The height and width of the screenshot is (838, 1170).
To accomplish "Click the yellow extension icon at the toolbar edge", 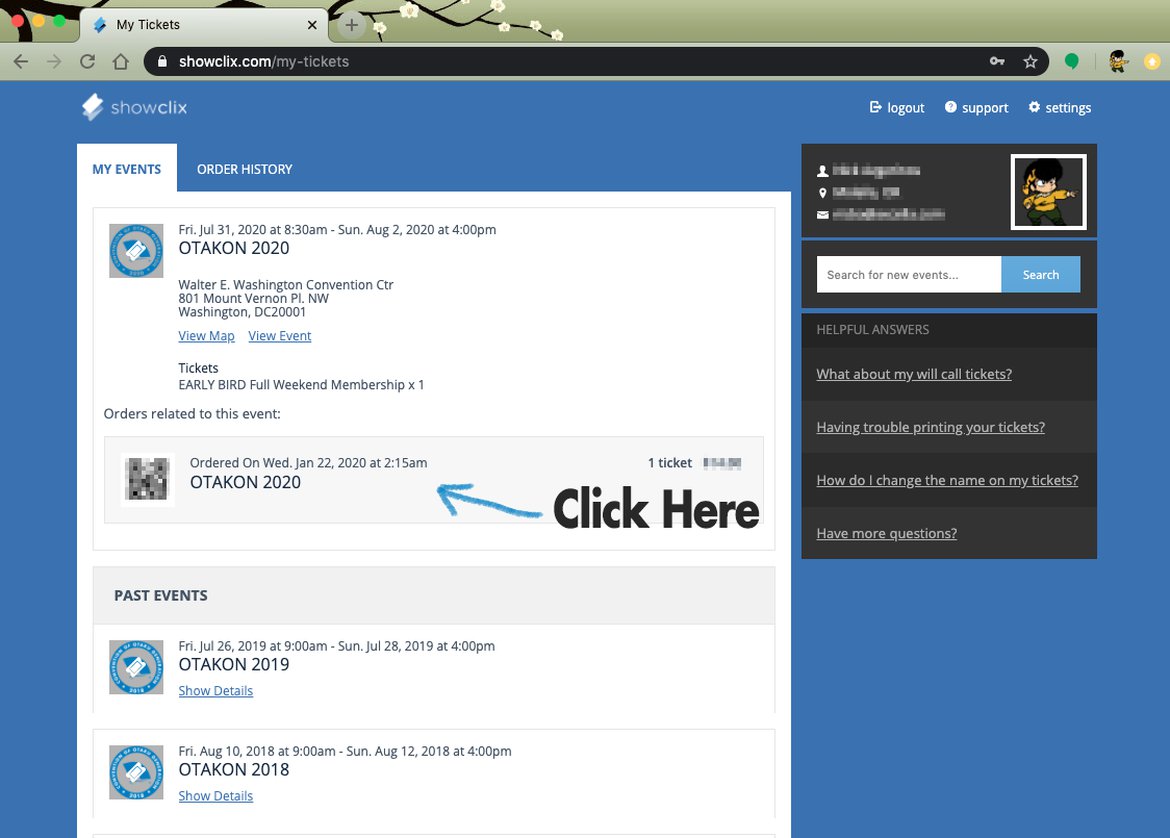I will coord(1152,61).
